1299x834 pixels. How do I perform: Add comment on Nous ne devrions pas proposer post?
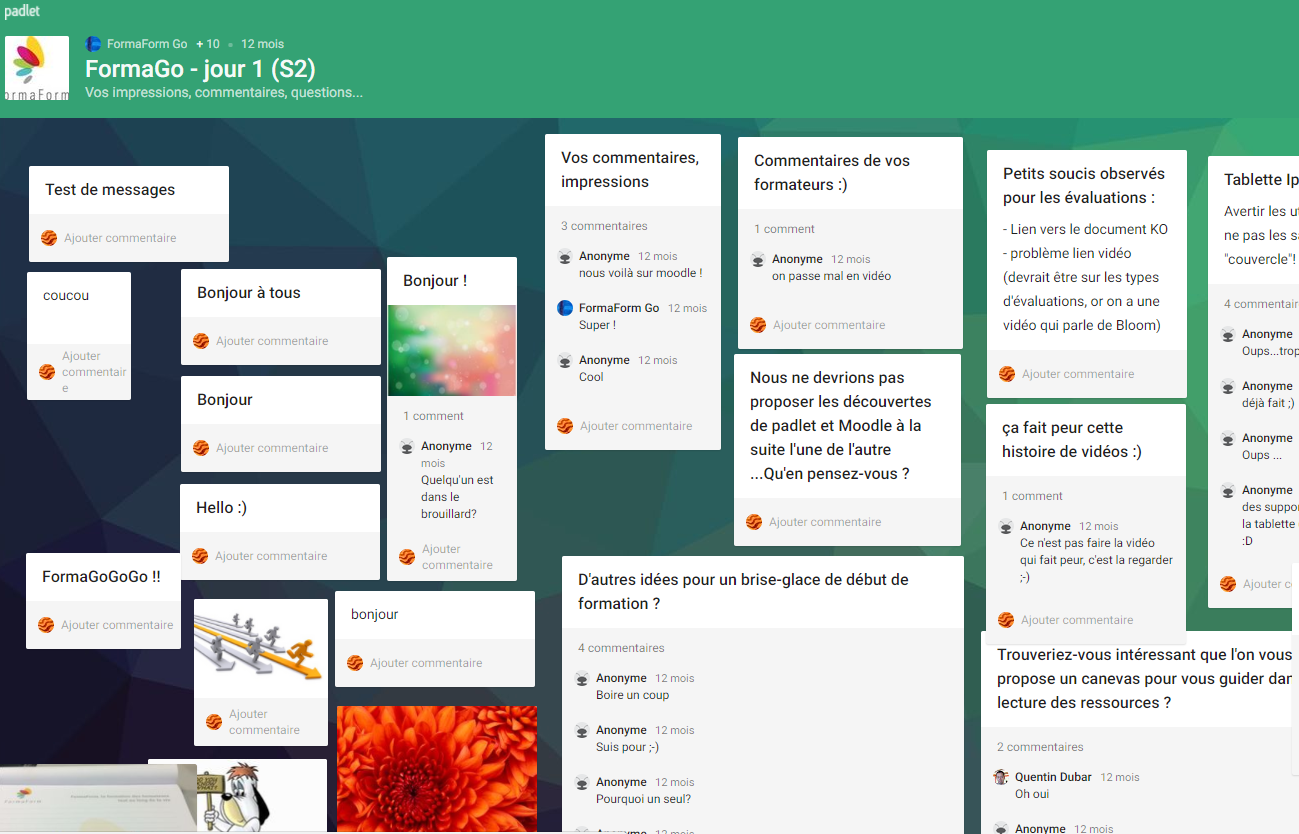point(825,522)
